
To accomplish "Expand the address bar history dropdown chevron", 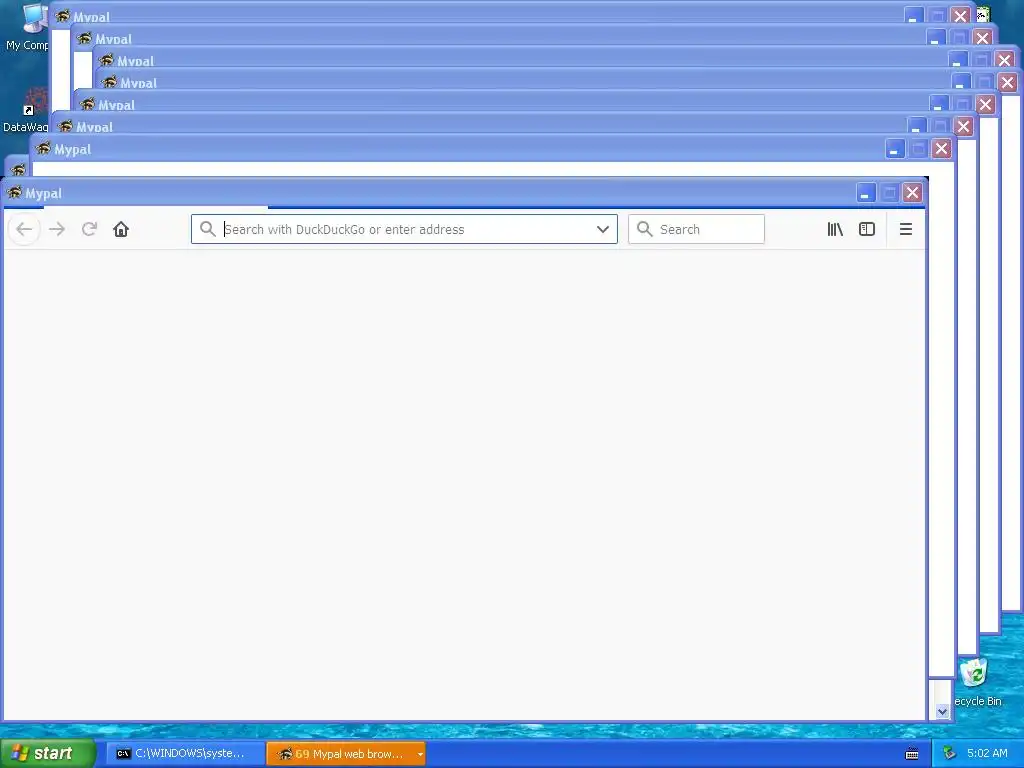I will click(603, 229).
